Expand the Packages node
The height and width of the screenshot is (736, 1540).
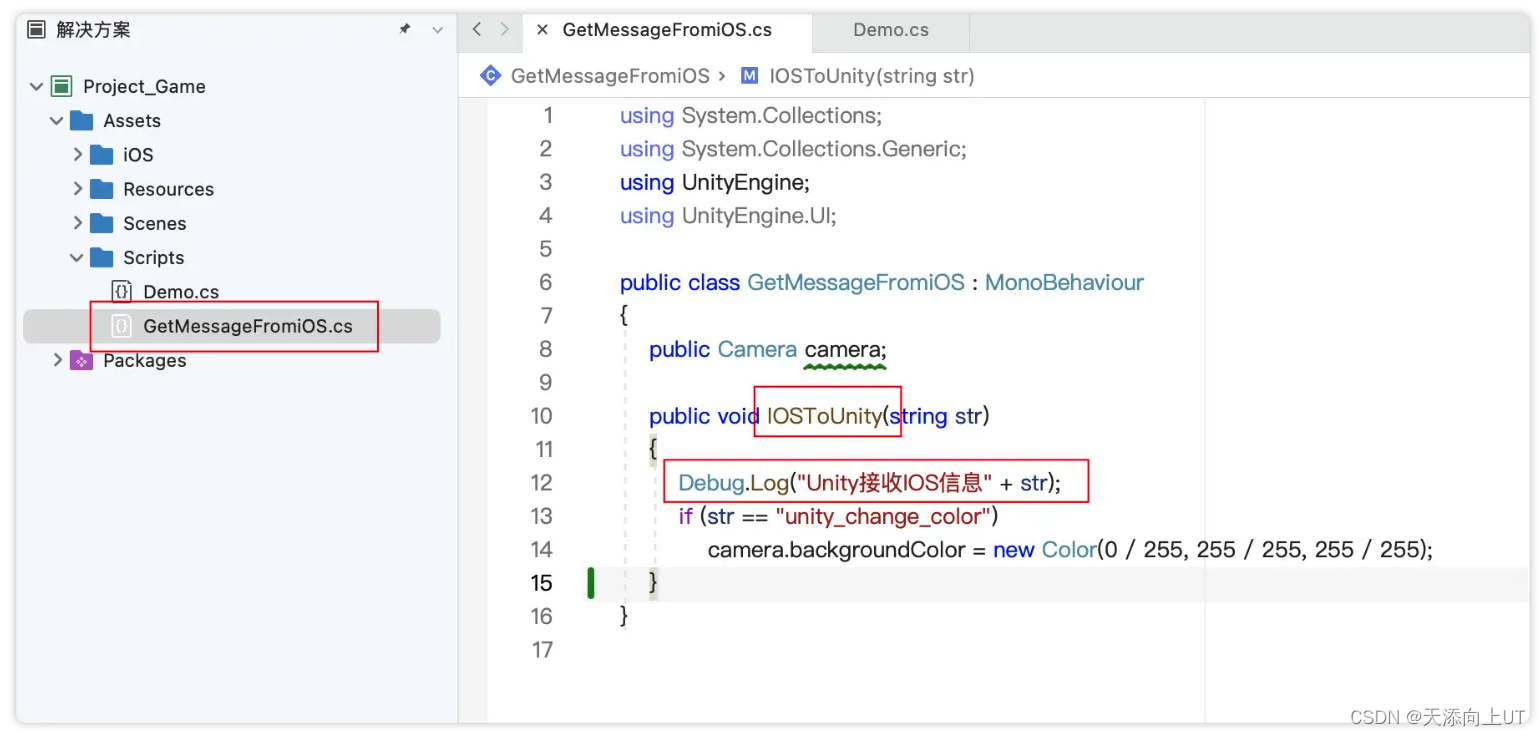57,360
